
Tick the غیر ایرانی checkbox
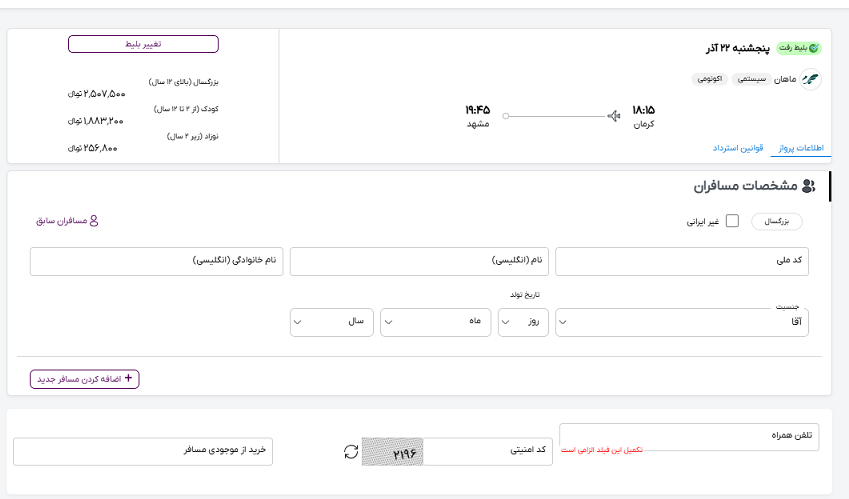[732, 221]
